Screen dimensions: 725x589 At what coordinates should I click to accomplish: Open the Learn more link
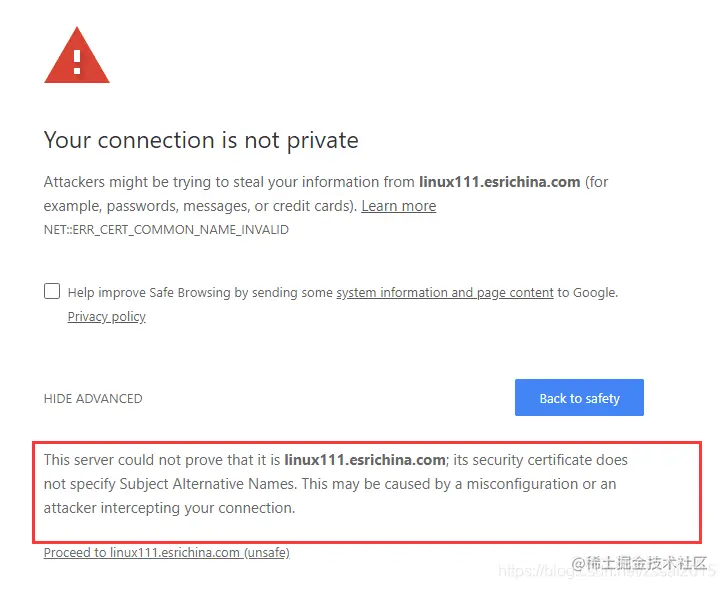click(399, 206)
